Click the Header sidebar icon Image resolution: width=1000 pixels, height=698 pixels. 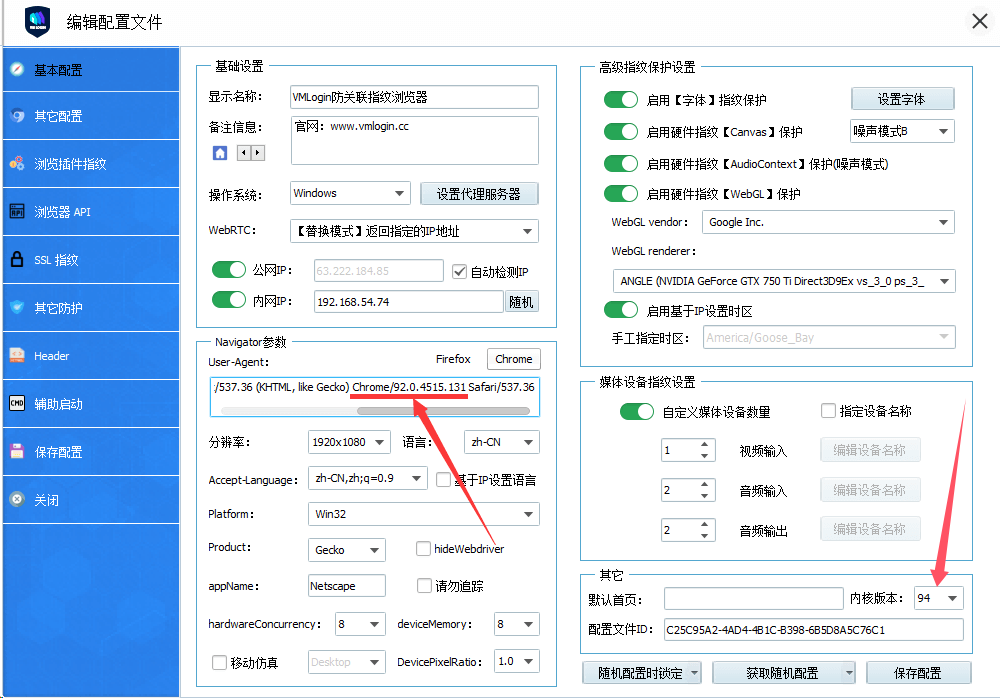click(x=17, y=355)
